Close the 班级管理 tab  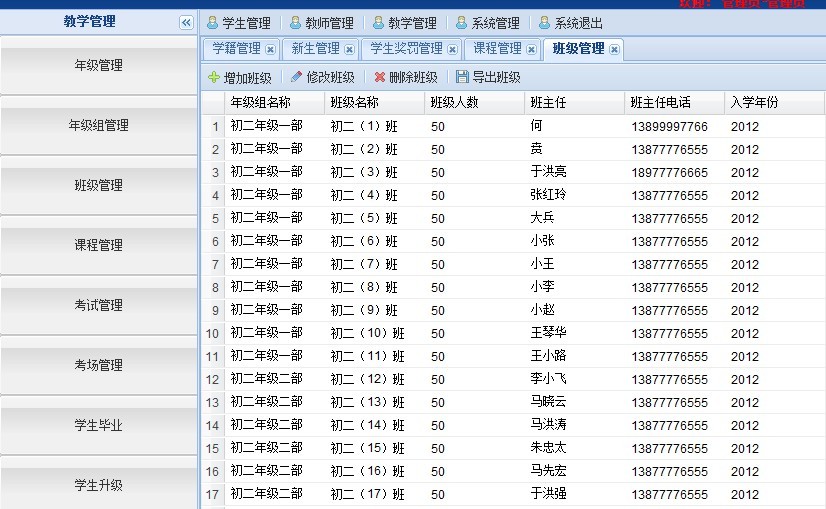[x=614, y=50]
